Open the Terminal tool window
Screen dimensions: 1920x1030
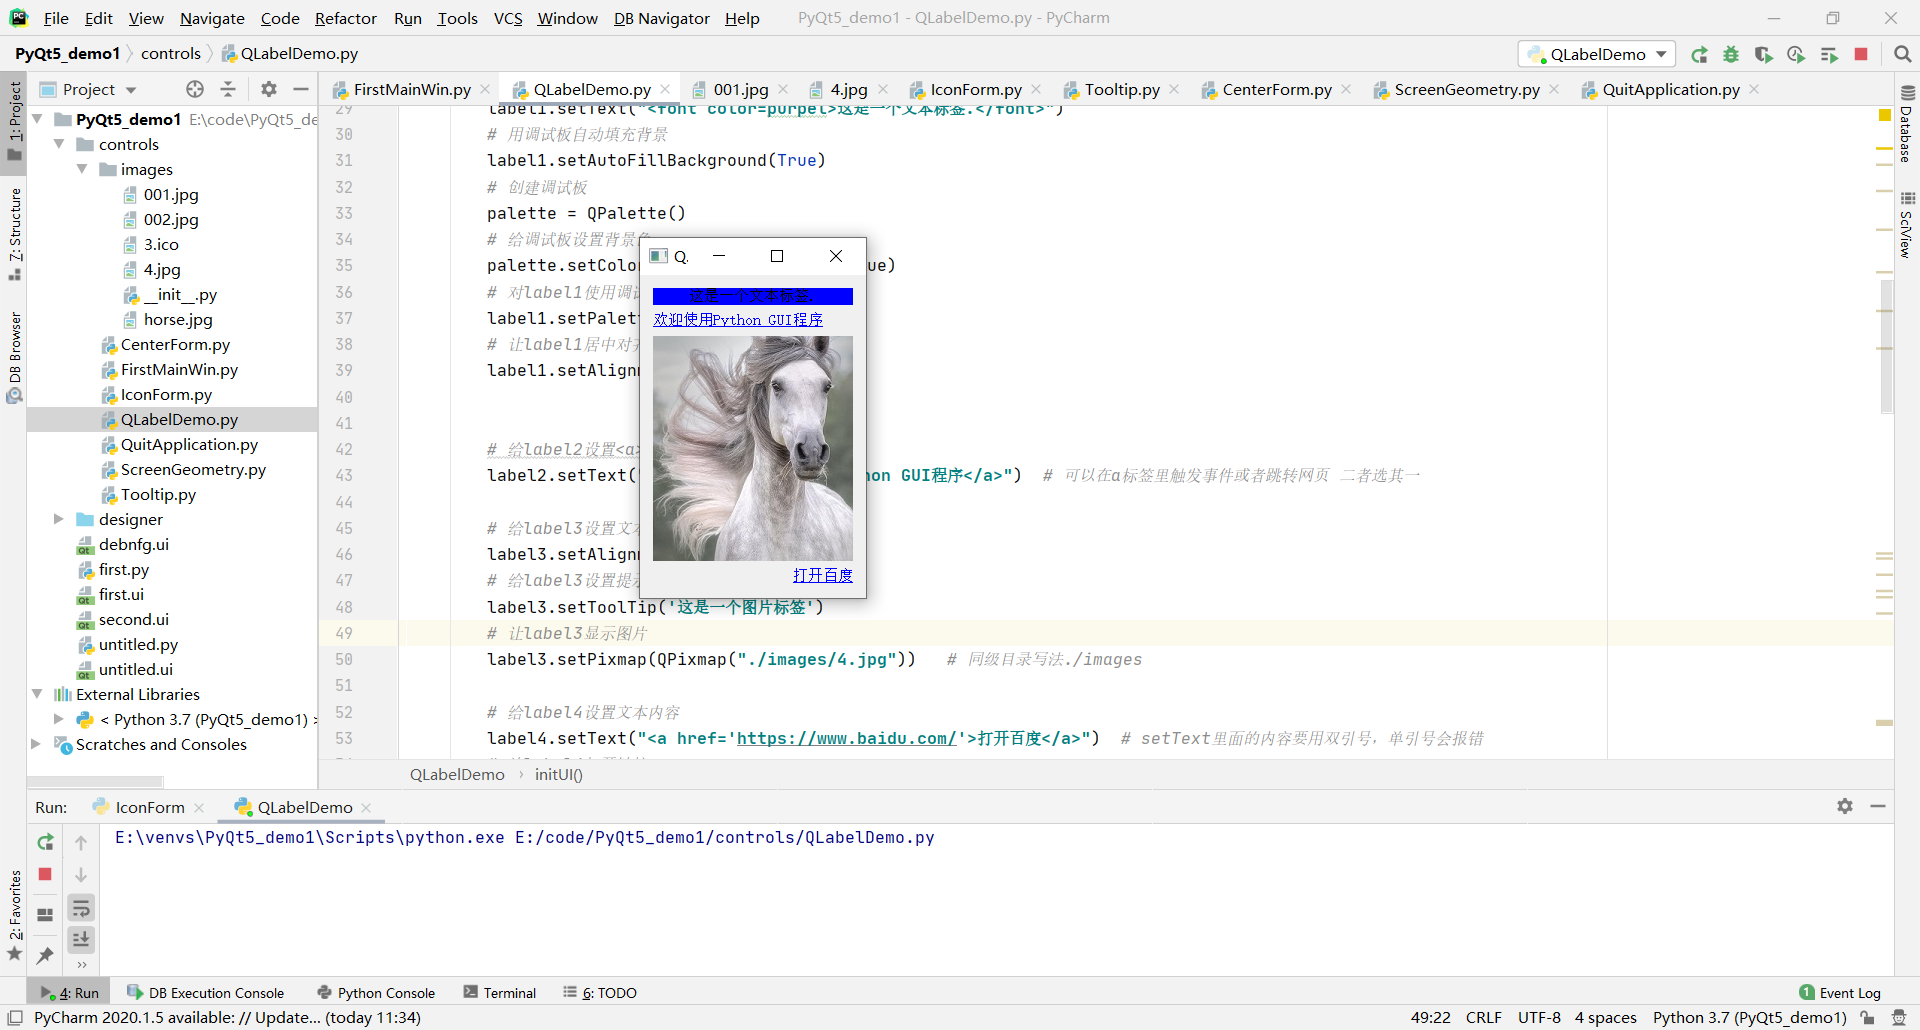(x=499, y=992)
